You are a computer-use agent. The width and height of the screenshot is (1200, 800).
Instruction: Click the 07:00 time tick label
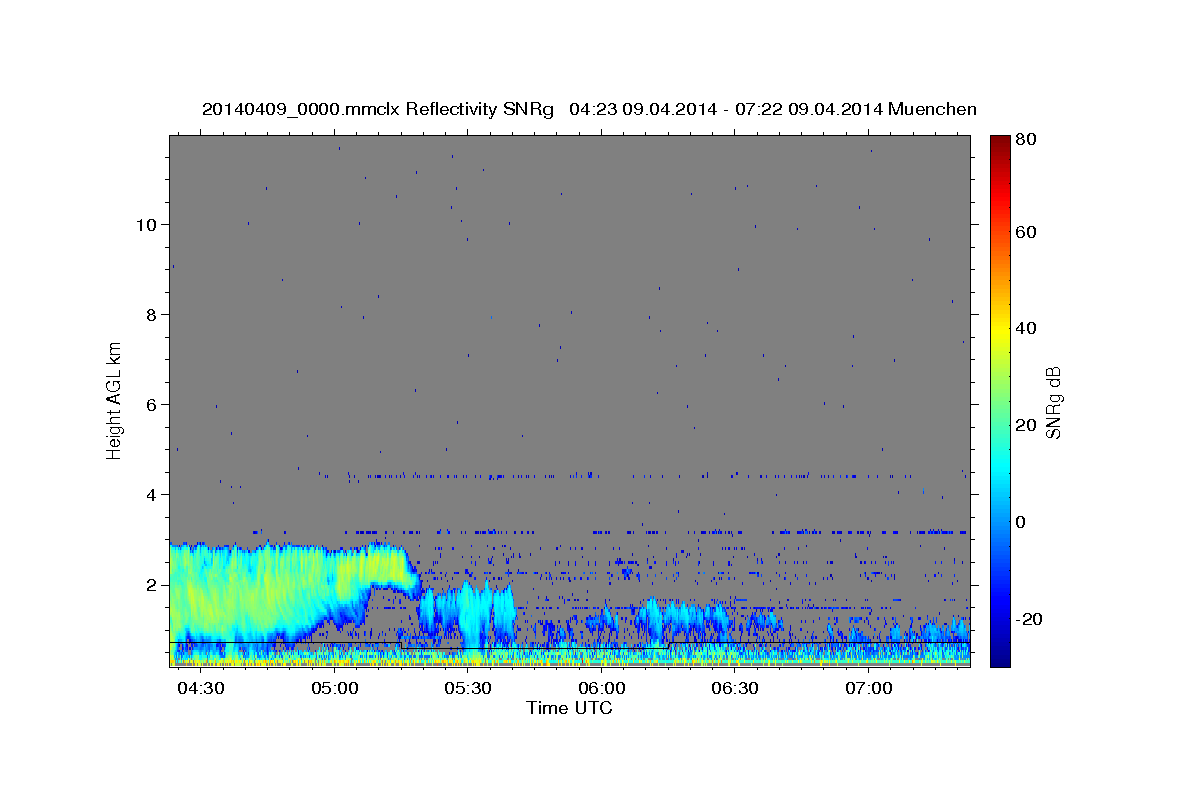(x=868, y=690)
